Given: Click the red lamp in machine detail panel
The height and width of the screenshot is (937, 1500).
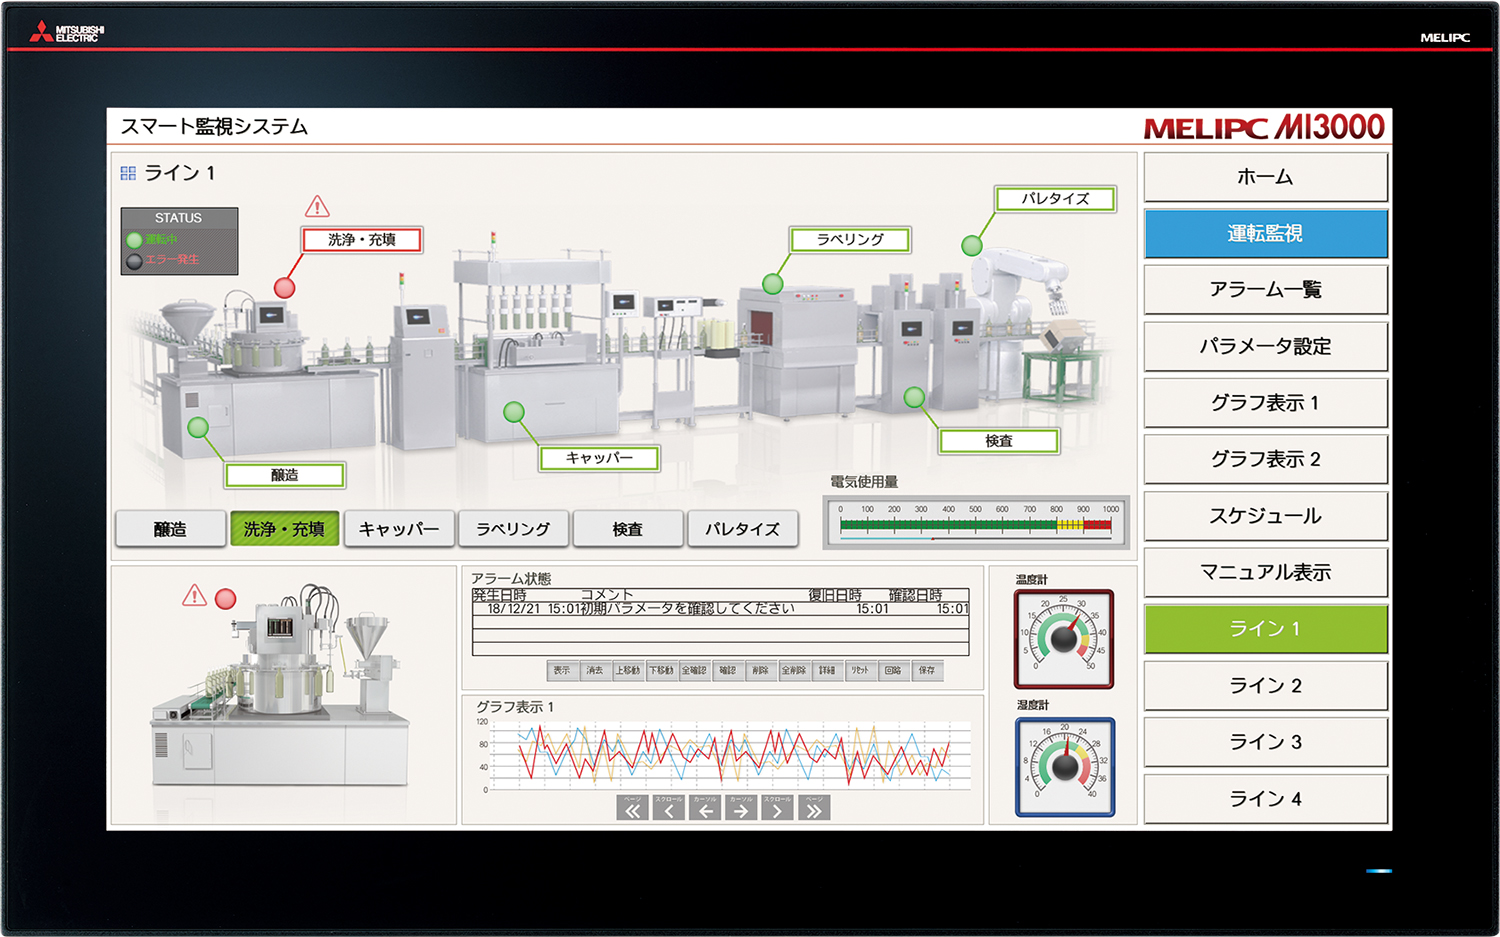Looking at the screenshot, I should tap(226, 599).
